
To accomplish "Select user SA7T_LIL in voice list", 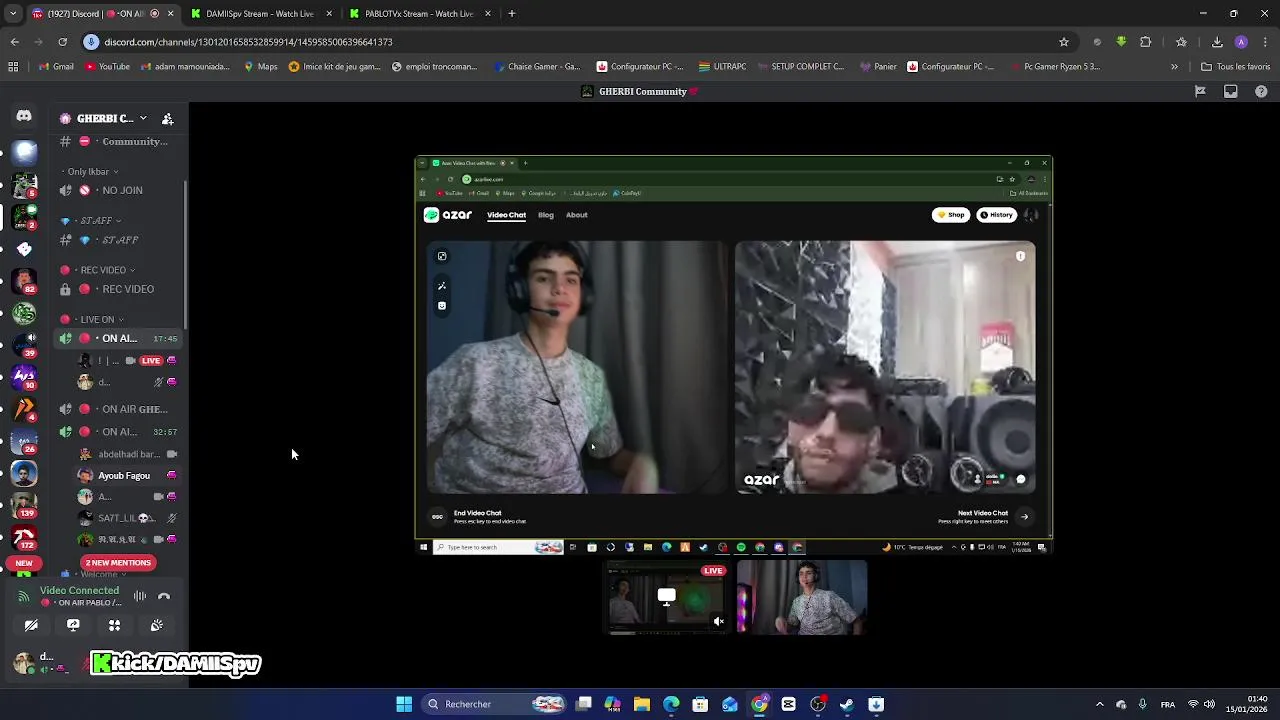I will pos(128,518).
